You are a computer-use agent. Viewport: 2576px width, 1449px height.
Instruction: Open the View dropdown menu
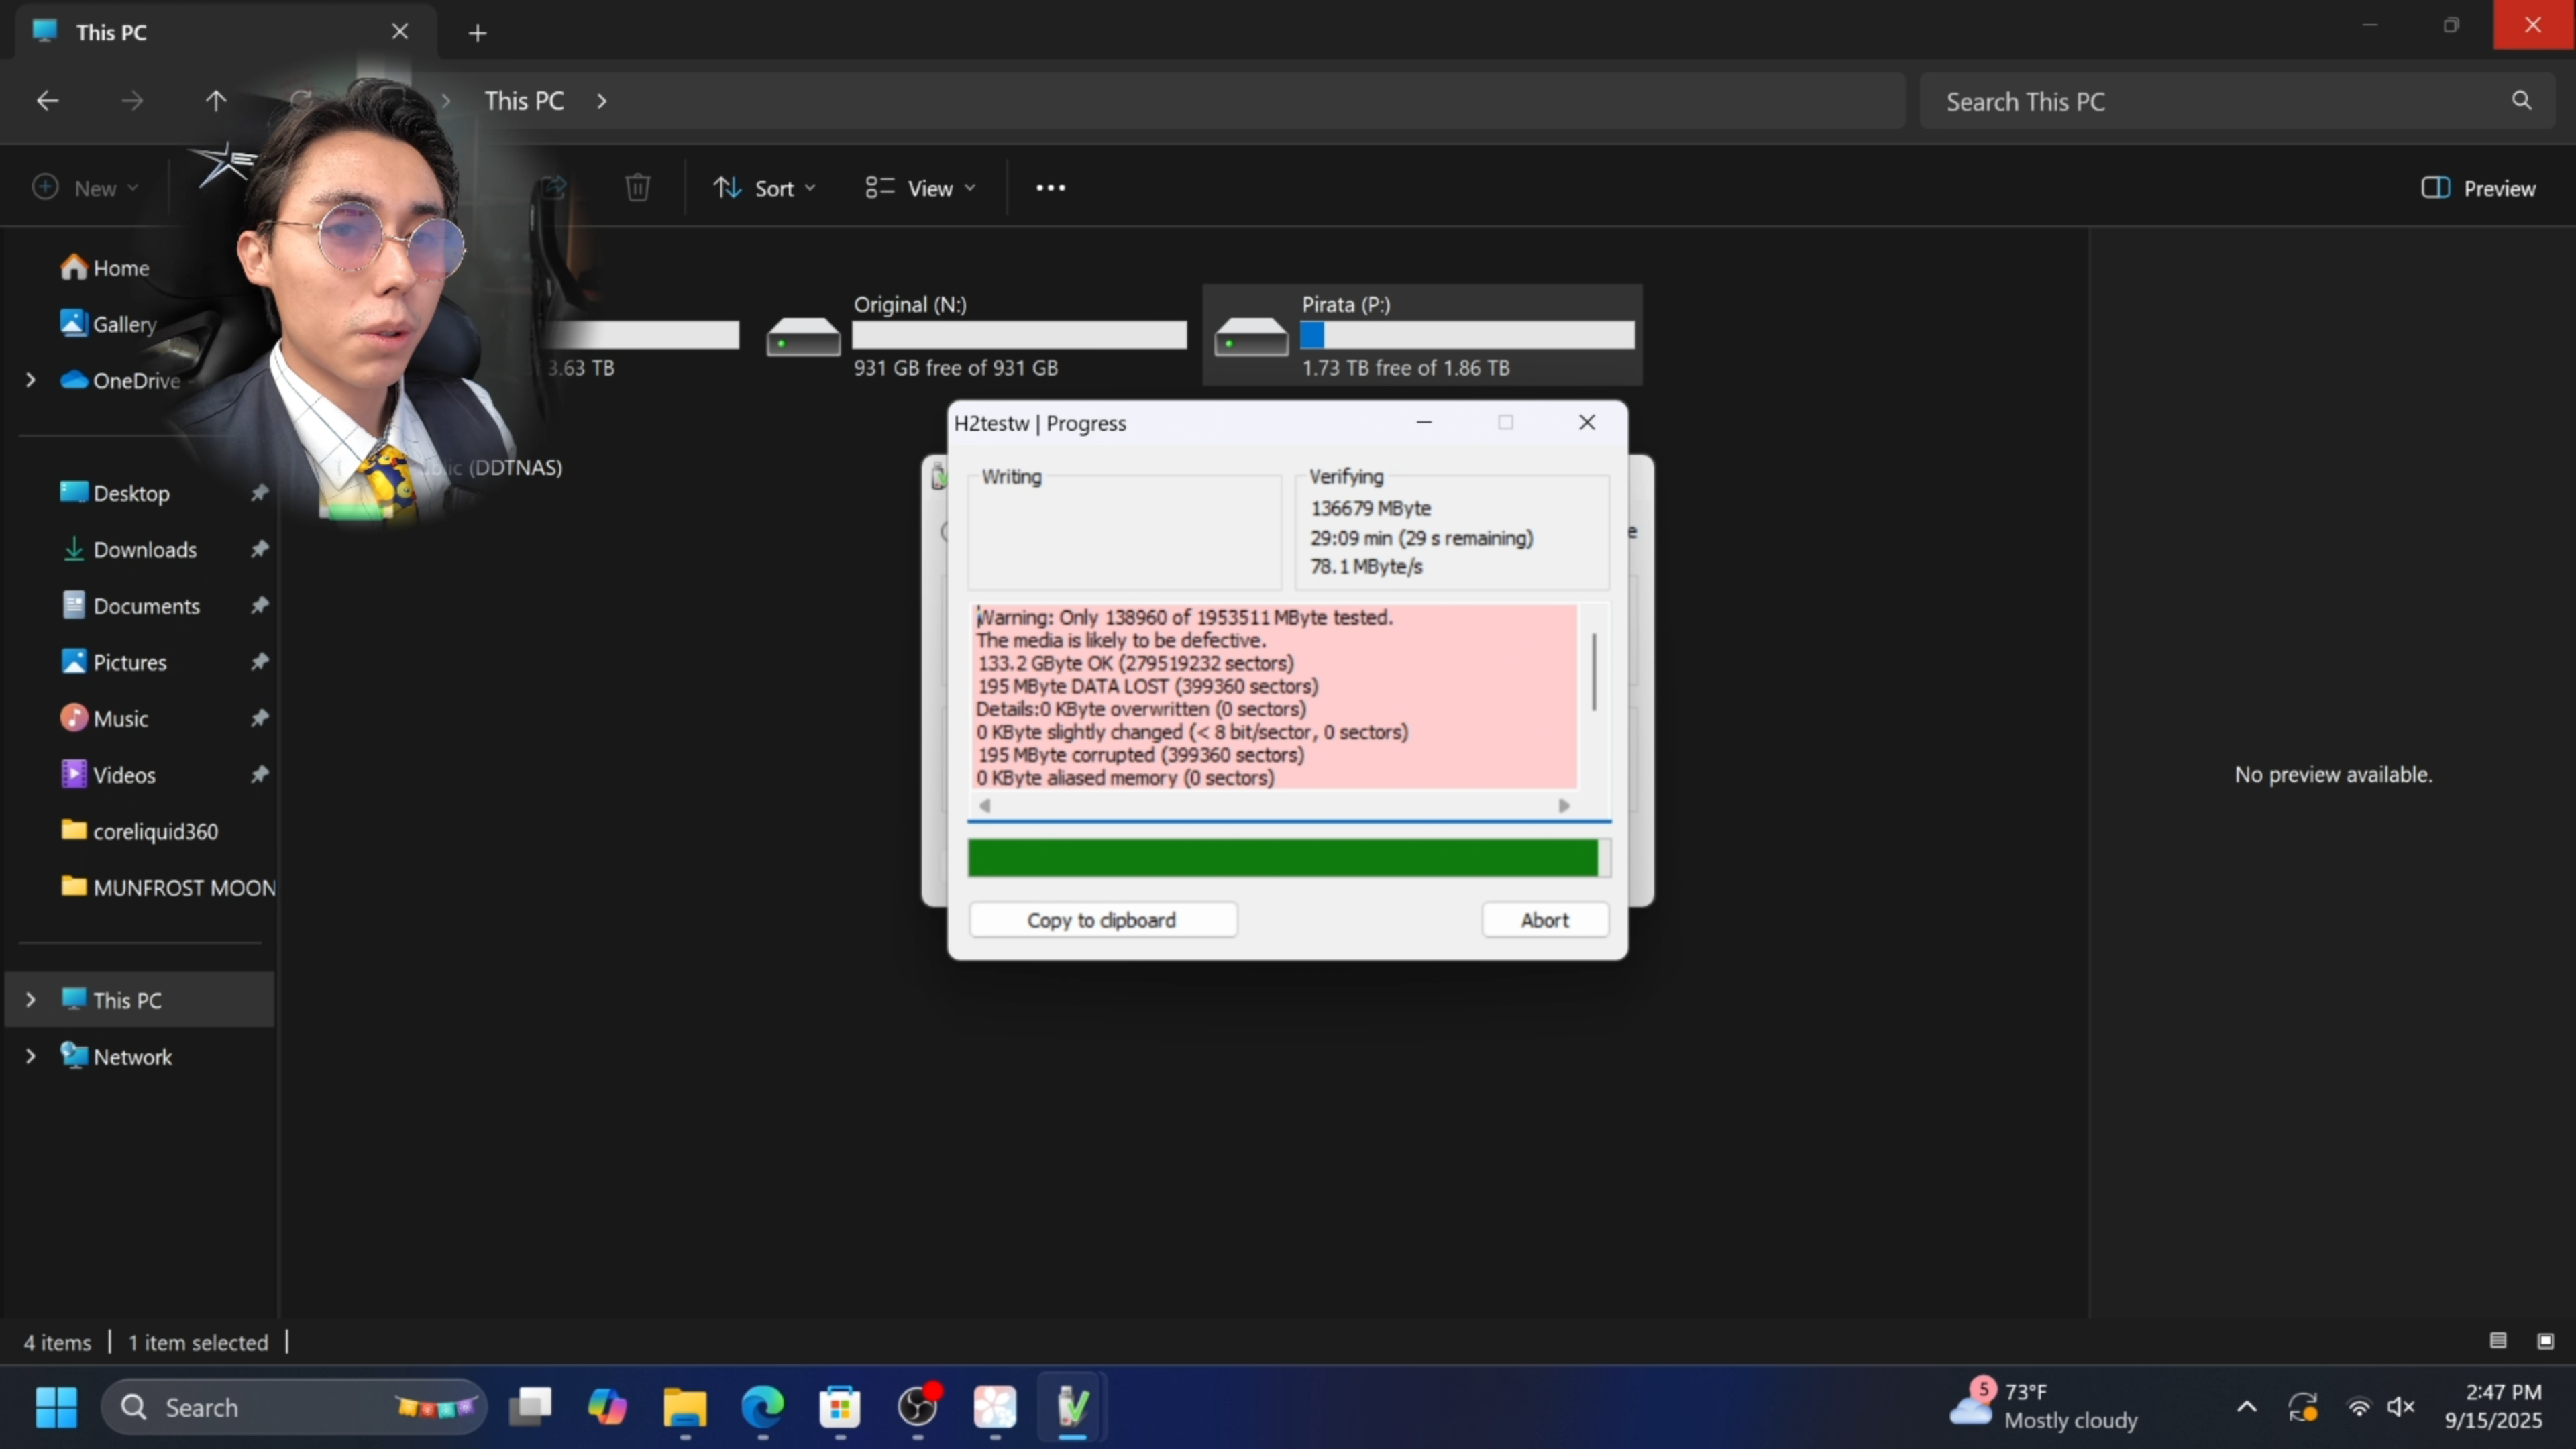tap(920, 188)
